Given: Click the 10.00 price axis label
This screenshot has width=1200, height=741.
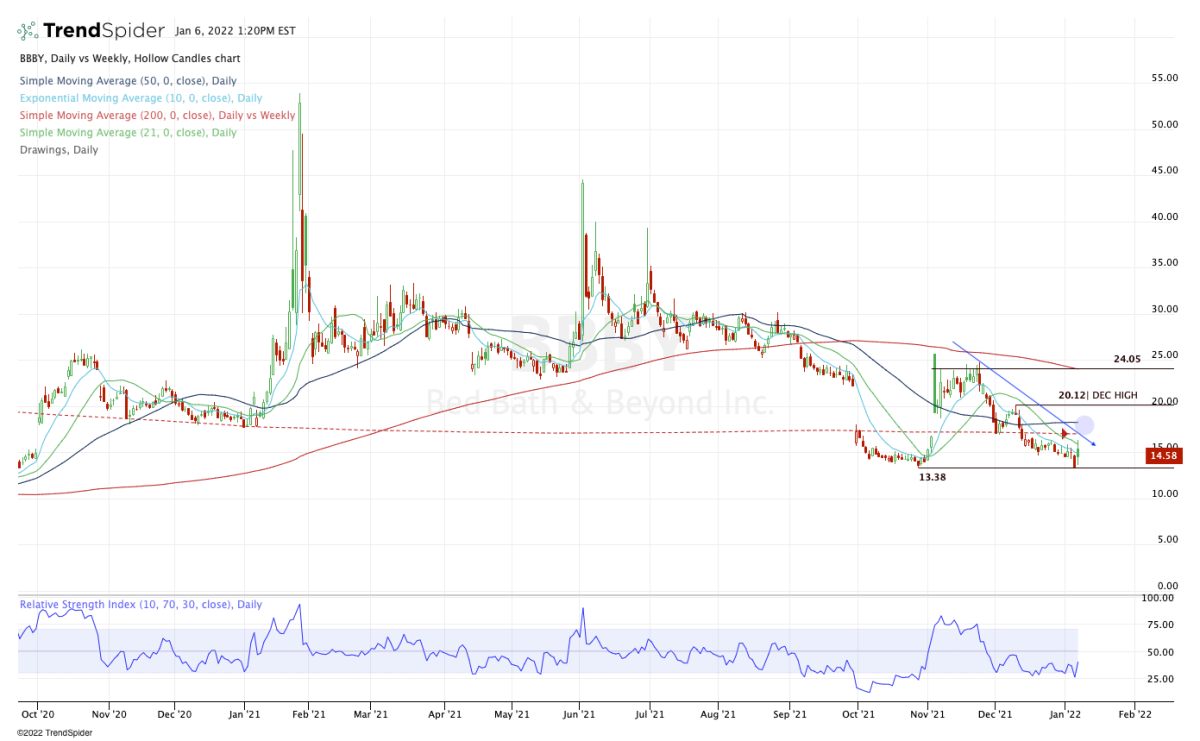Looking at the screenshot, I should click(x=1167, y=493).
